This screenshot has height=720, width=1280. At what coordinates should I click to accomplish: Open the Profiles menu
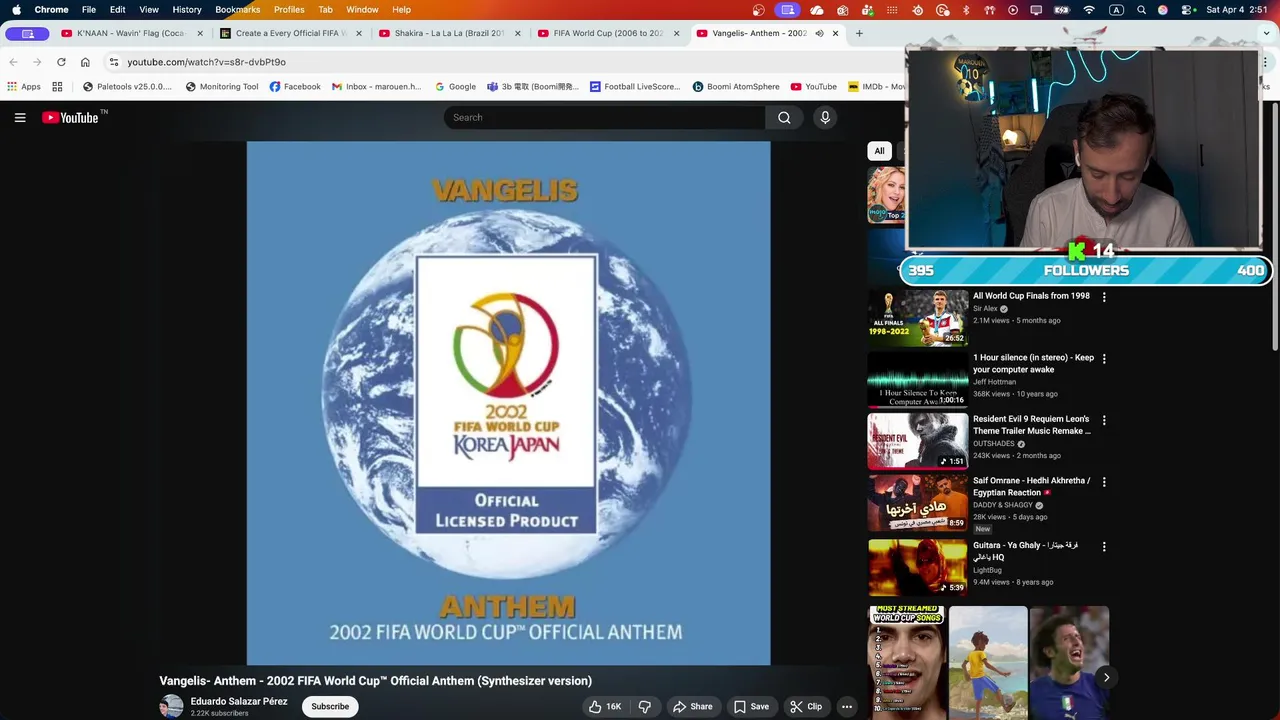(289, 10)
